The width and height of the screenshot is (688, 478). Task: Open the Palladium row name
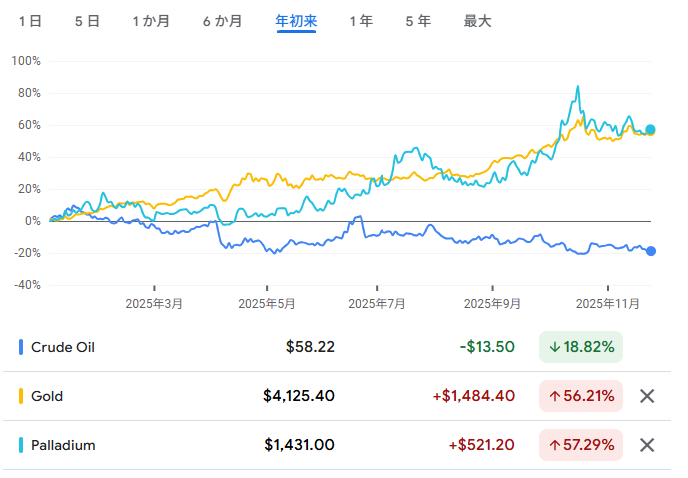63,446
